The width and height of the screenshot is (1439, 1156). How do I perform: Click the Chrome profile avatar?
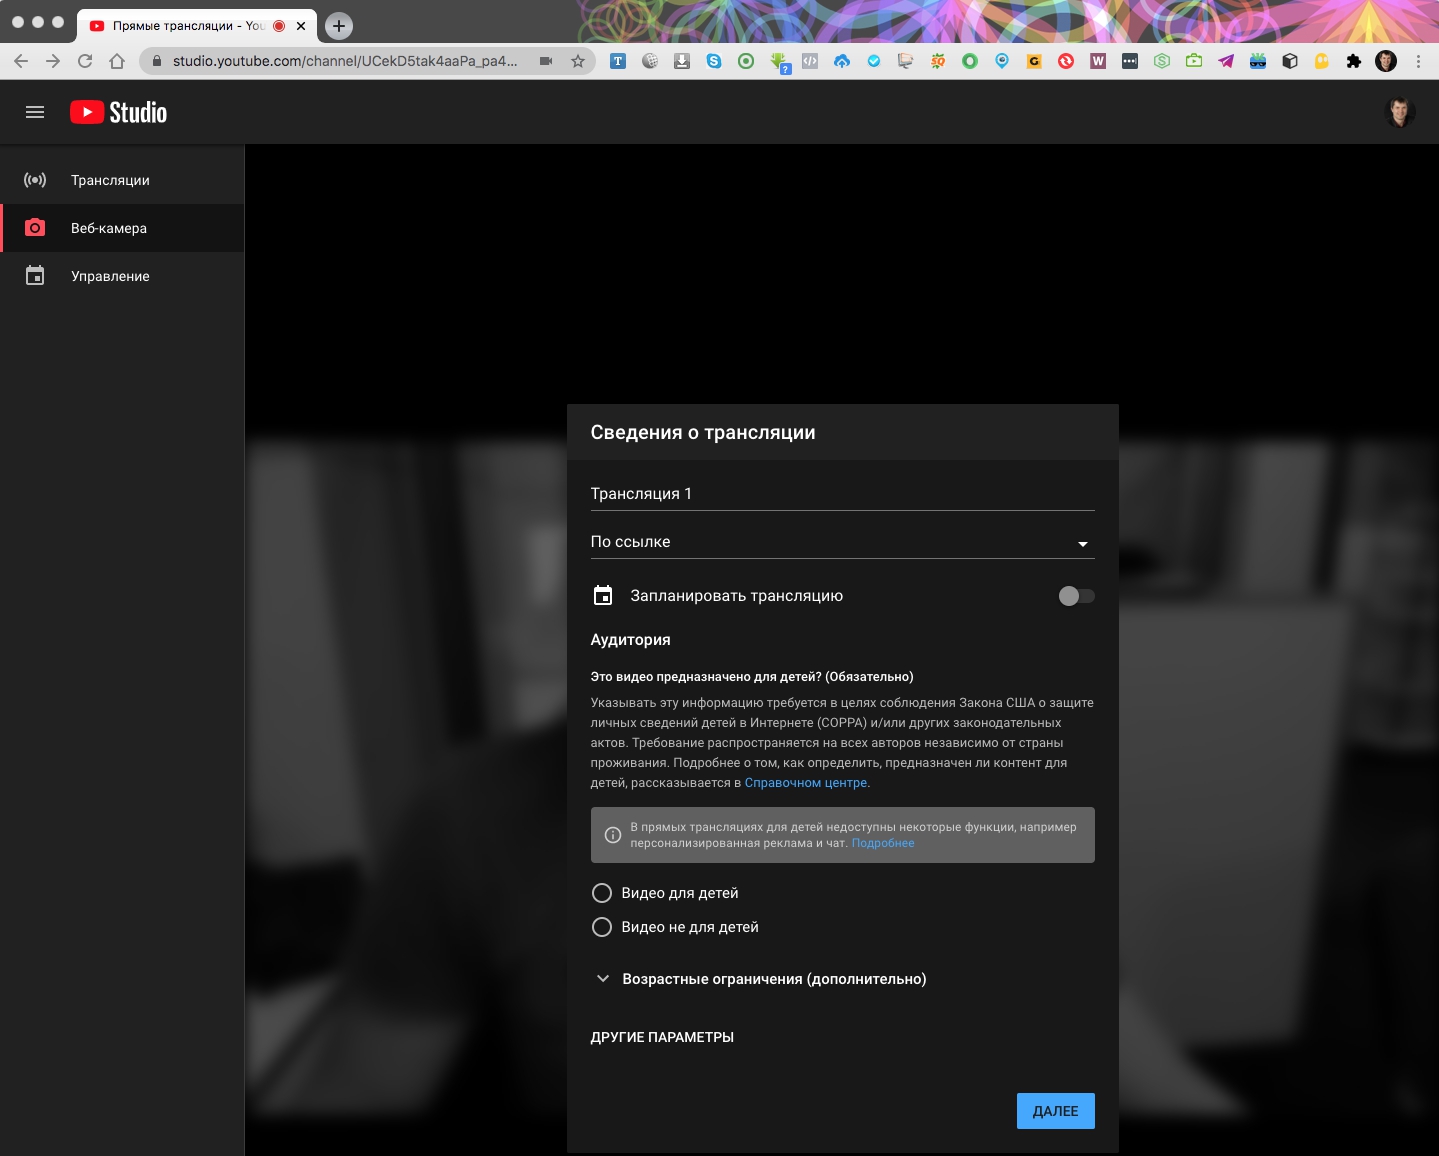1386,61
